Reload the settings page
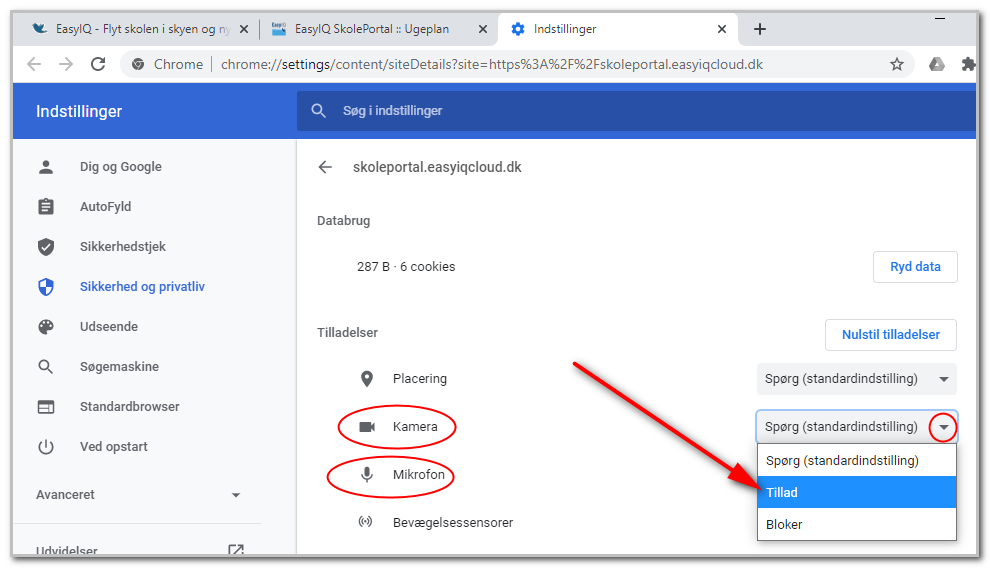The width and height of the screenshot is (990, 568). pyautogui.click(x=98, y=64)
